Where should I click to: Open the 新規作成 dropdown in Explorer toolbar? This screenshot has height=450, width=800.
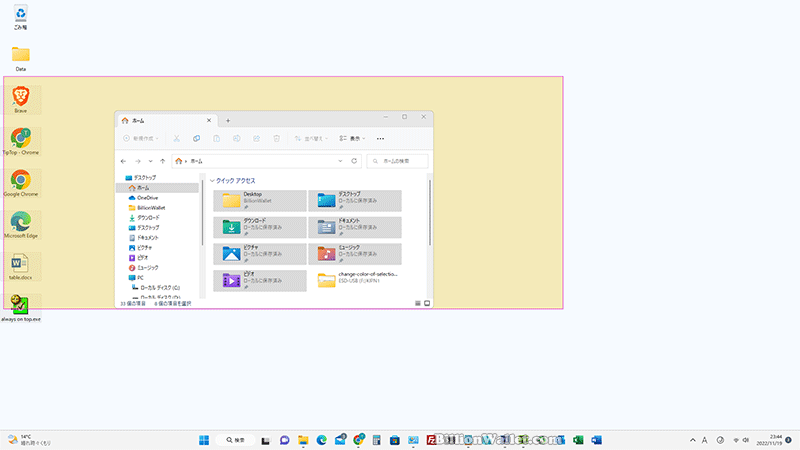tap(141, 138)
